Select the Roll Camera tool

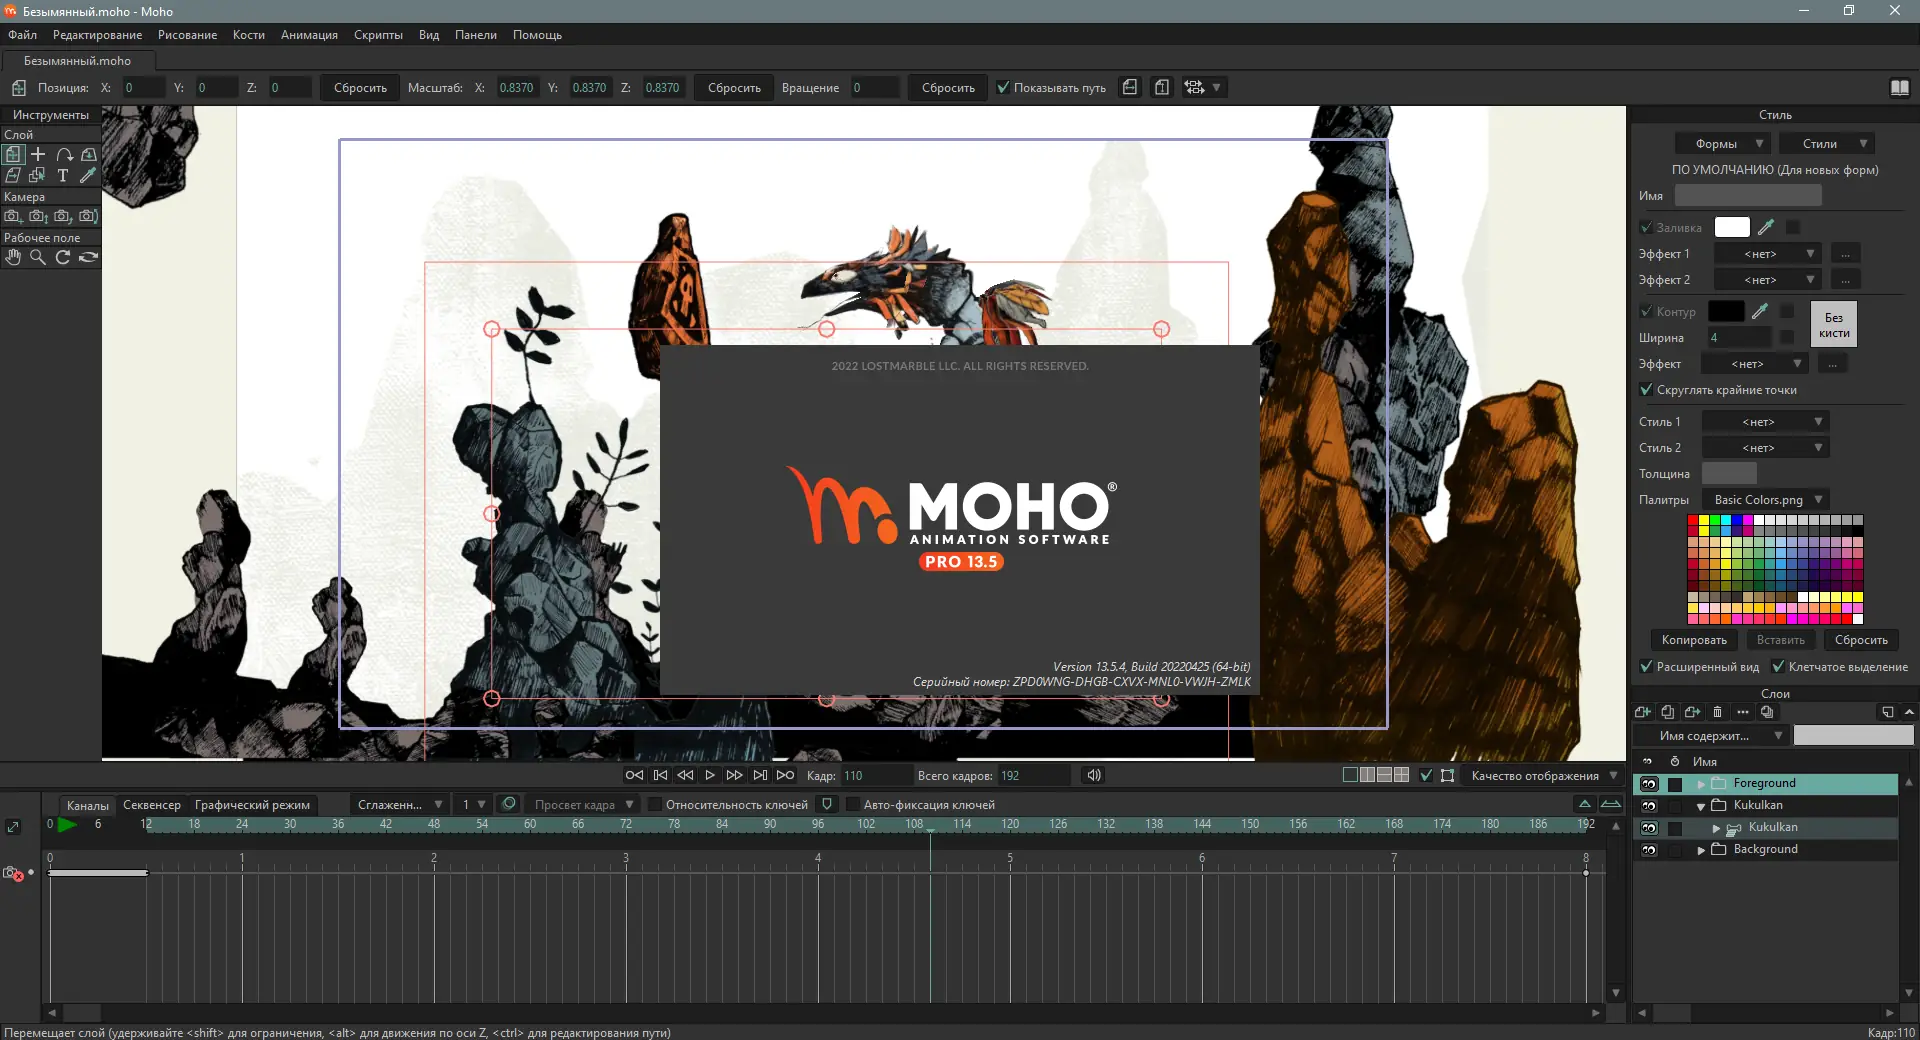pos(63,216)
